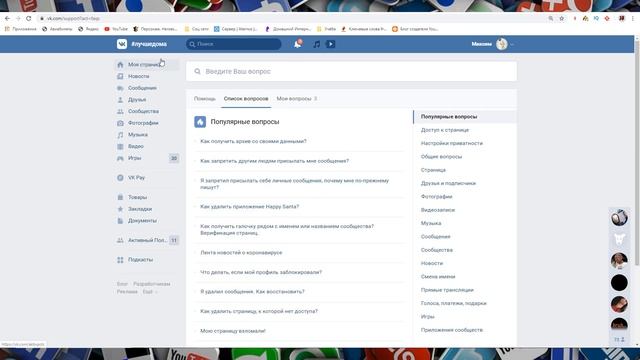Viewport: 640px width, 360px height.
Task: Click the Реклама footer link
Action: click(127, 292)
